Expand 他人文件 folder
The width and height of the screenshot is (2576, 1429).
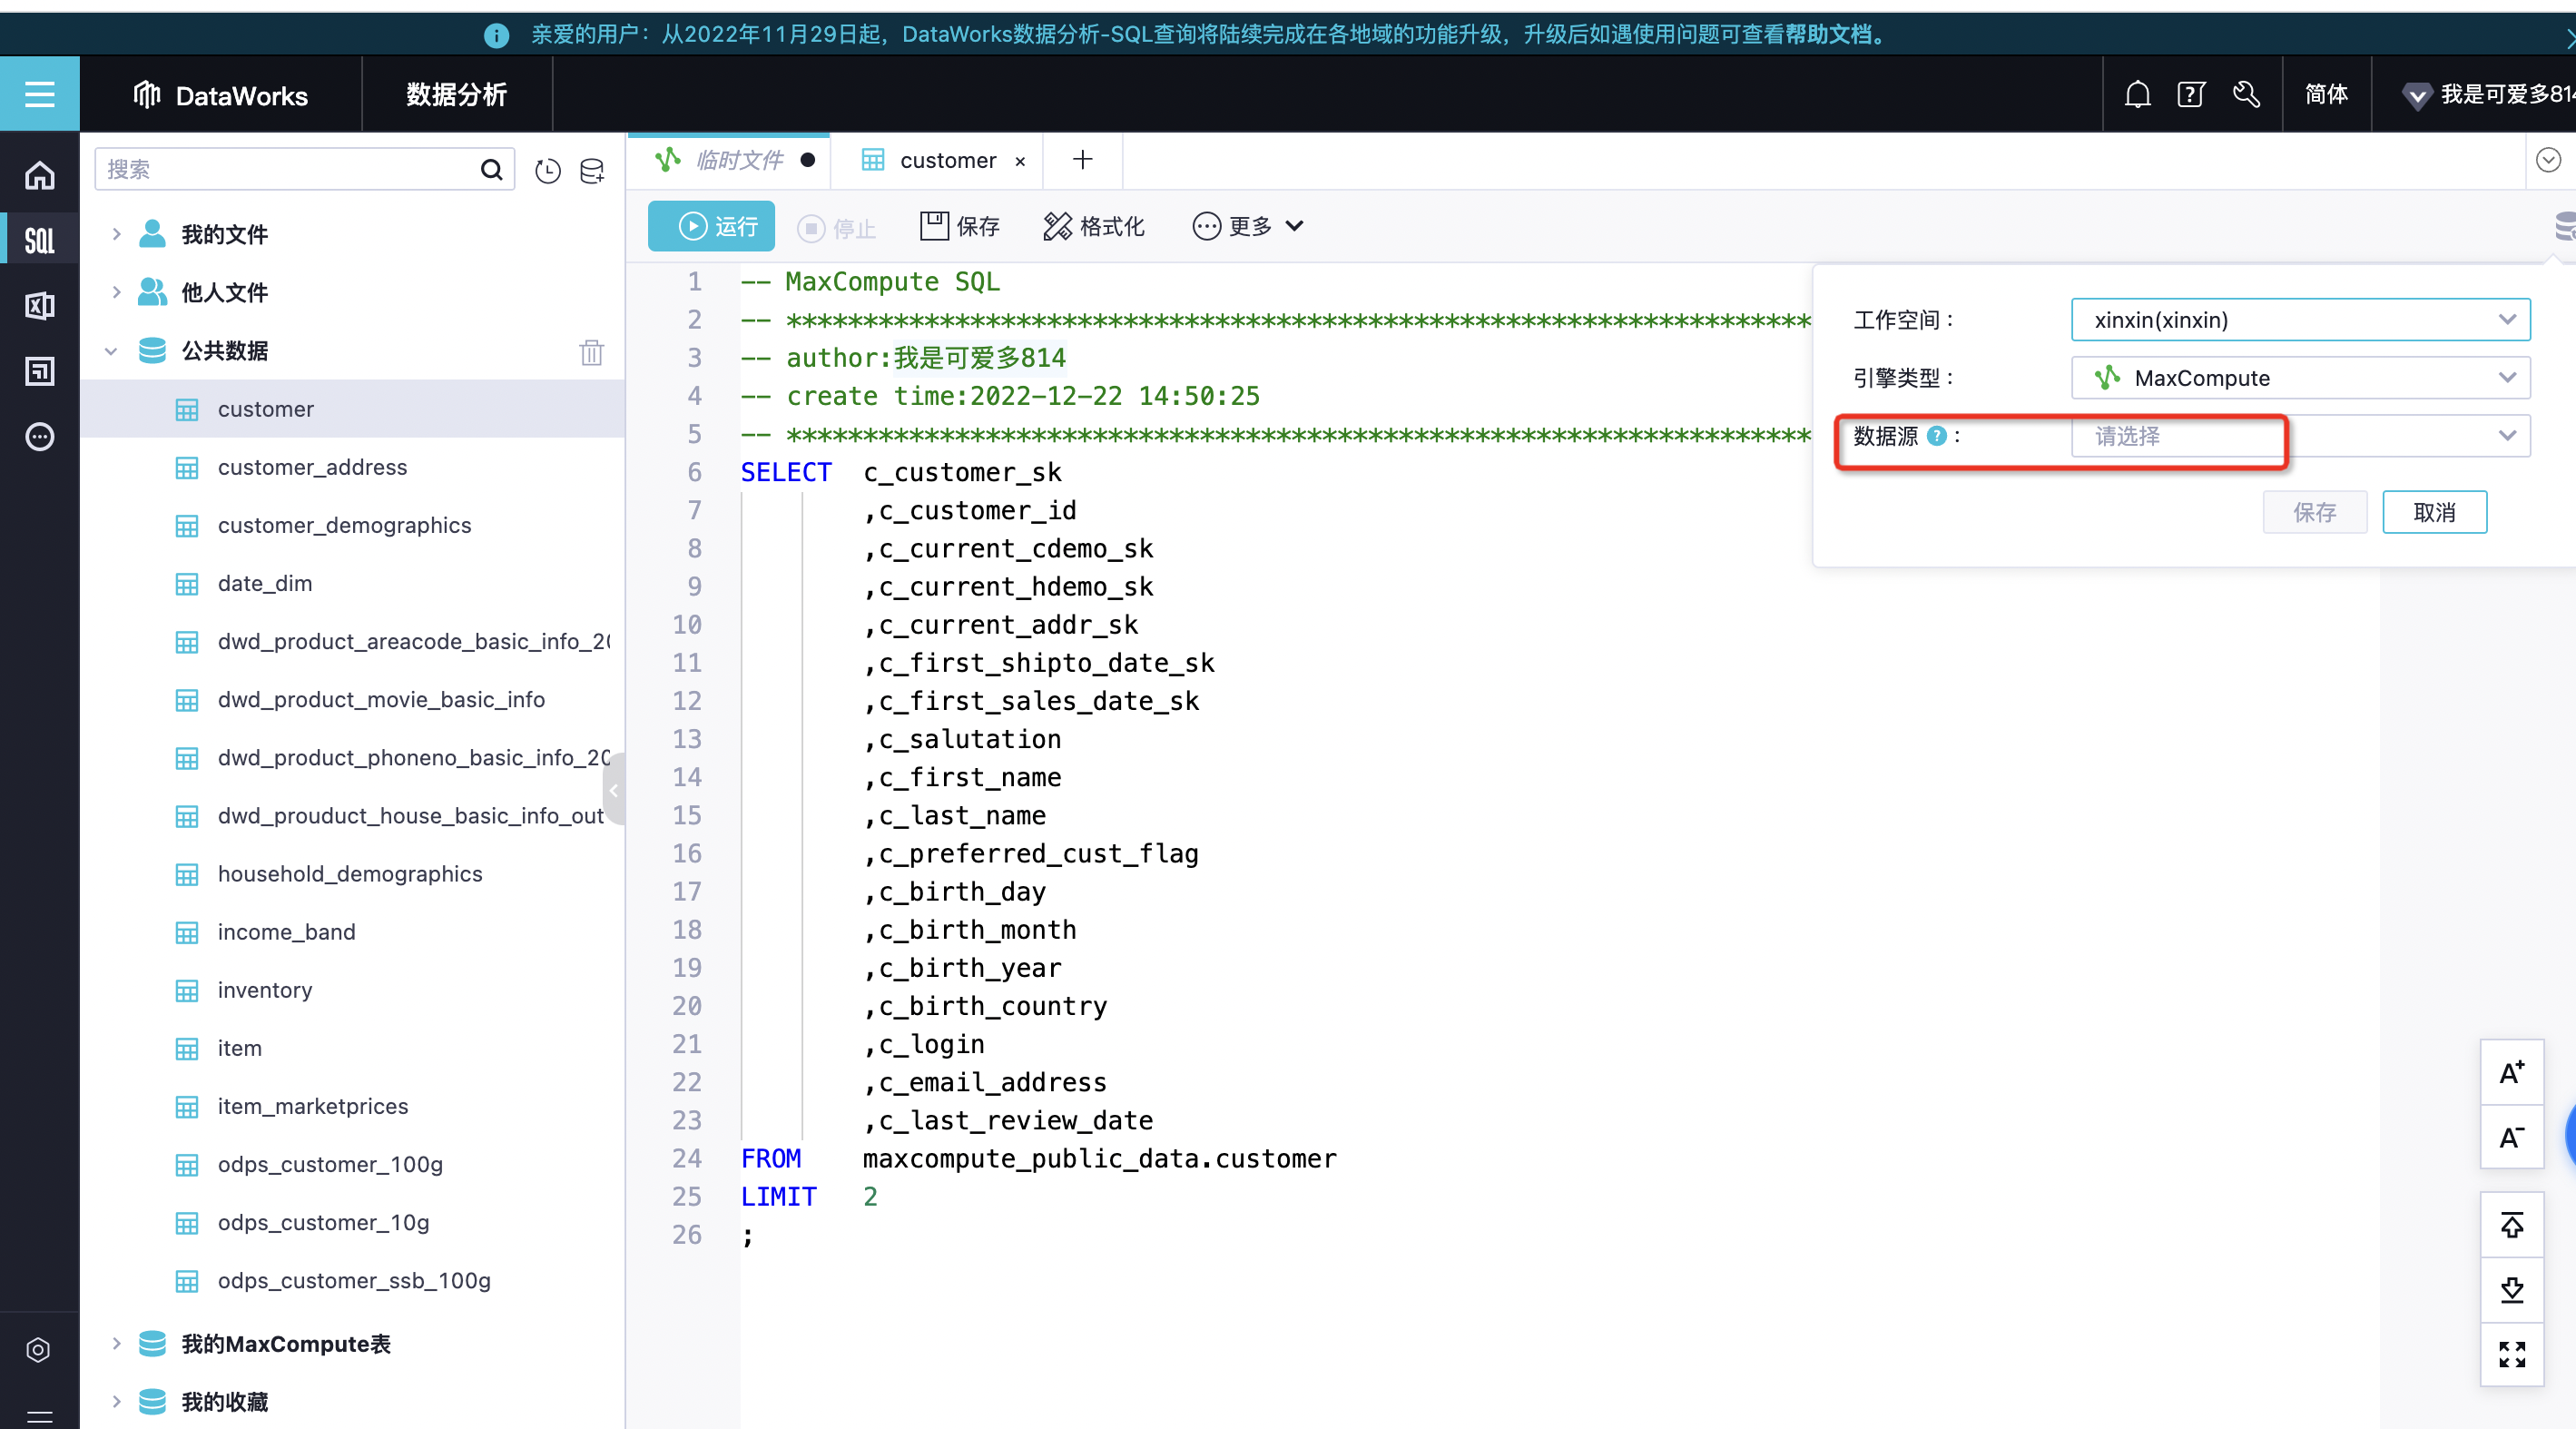pyautogui.click(x=116, y=292)
